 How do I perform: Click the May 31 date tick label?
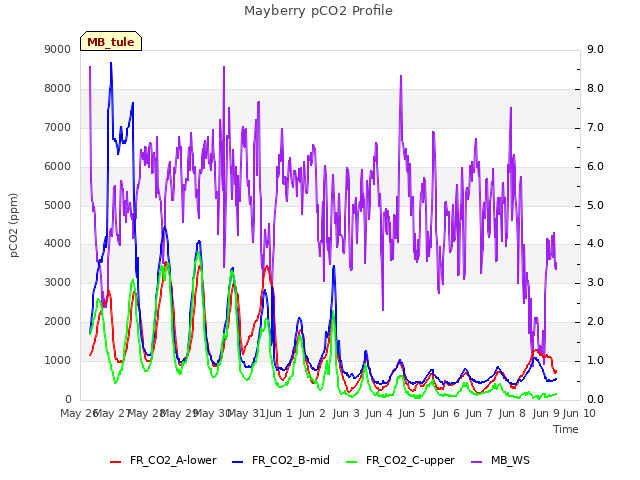coord(246,413)
